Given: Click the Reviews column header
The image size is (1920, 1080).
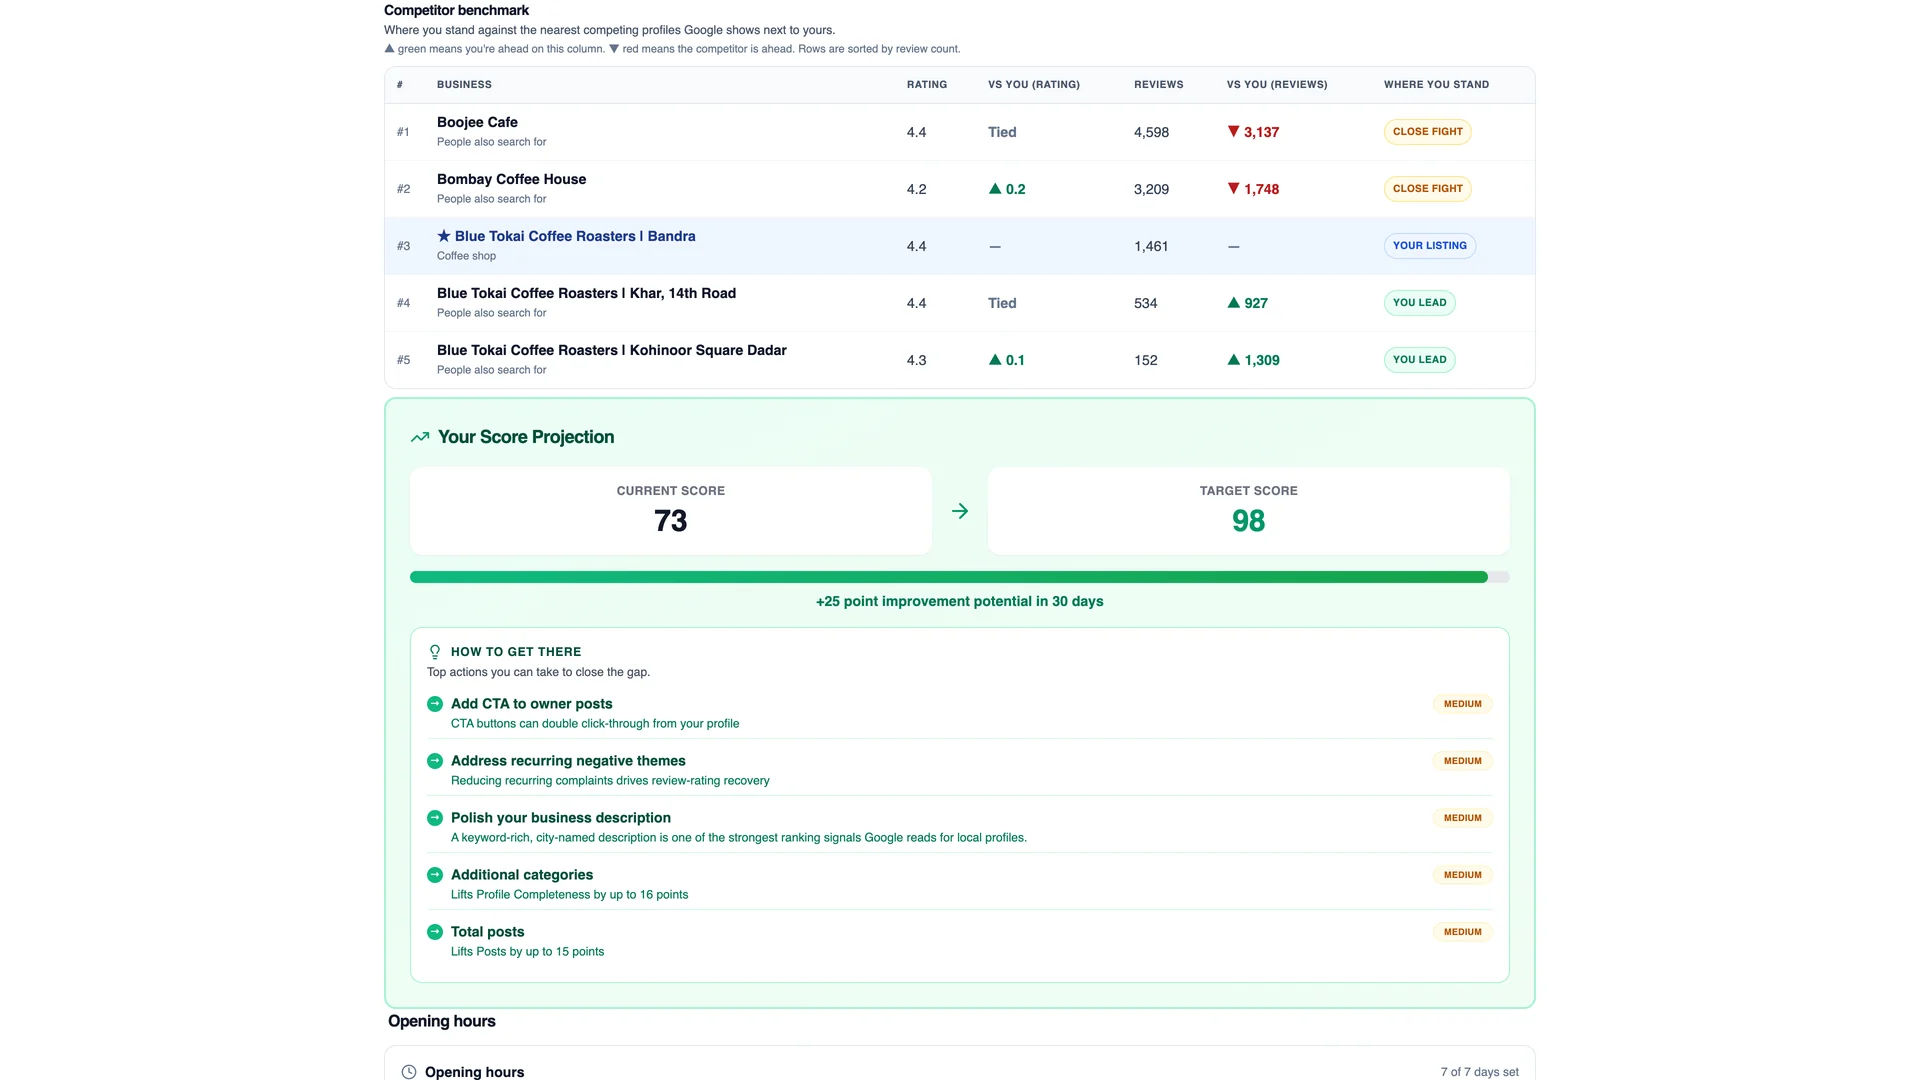Looking at the screenshot, I should 1158,85.
